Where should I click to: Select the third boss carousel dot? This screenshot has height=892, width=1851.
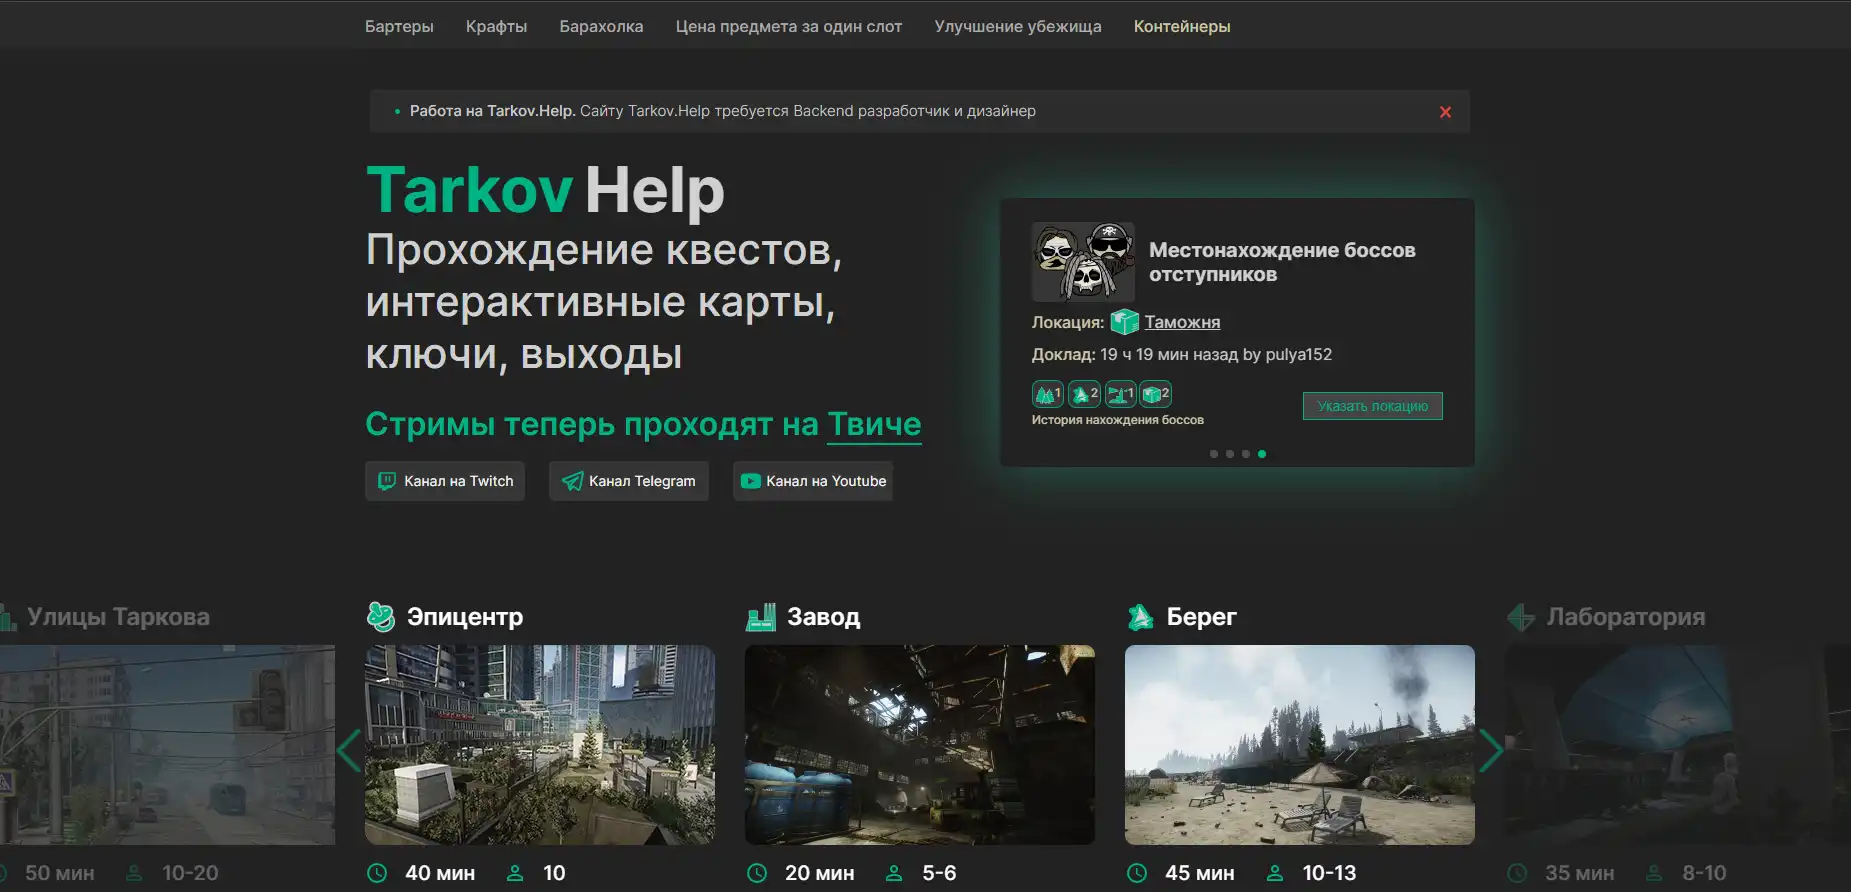coord(1246,454)
